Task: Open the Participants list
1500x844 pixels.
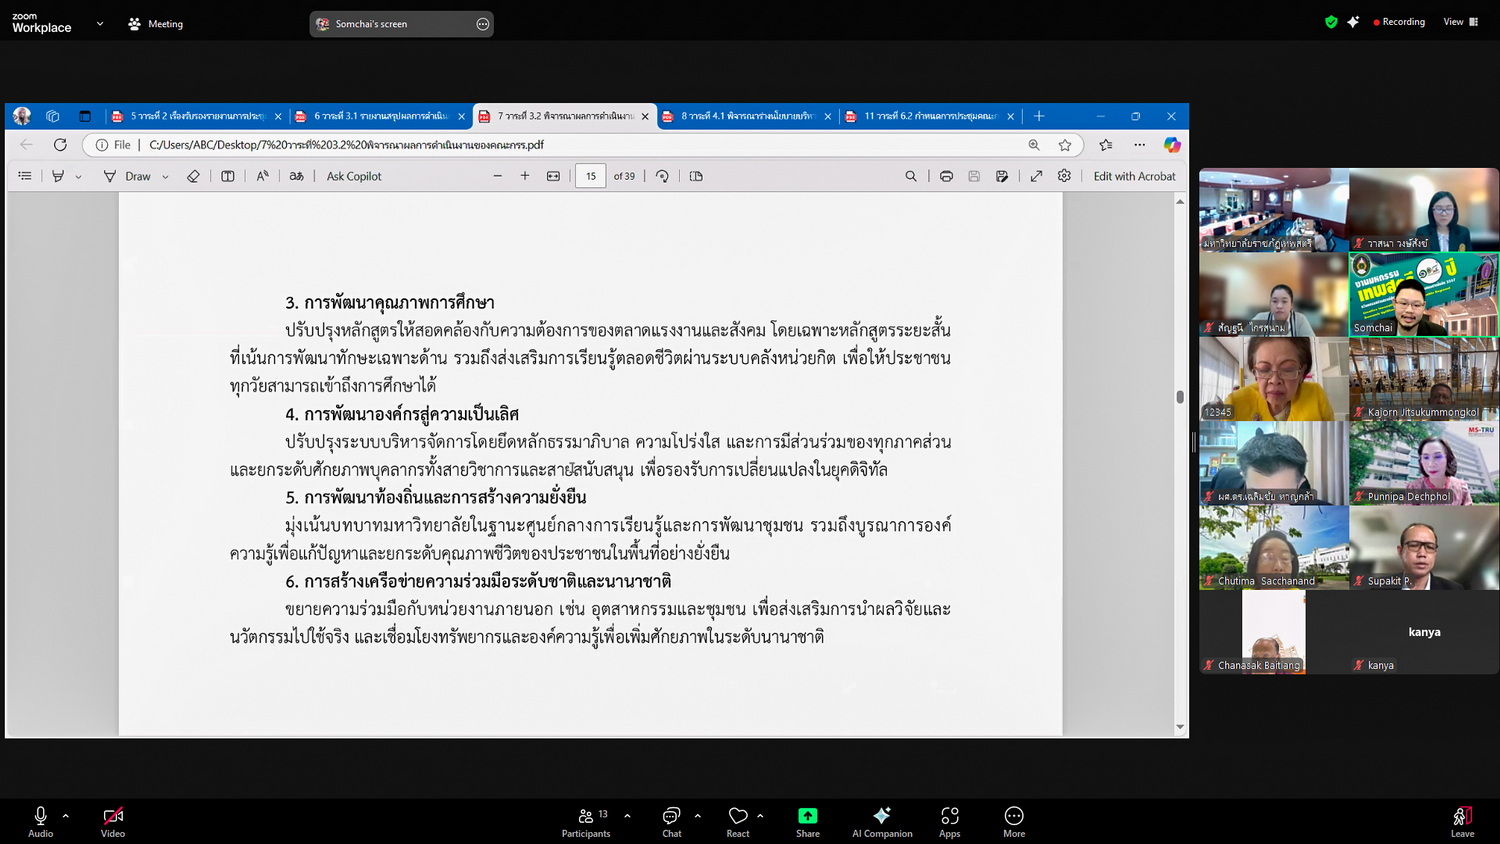Action: coord(586,821)
